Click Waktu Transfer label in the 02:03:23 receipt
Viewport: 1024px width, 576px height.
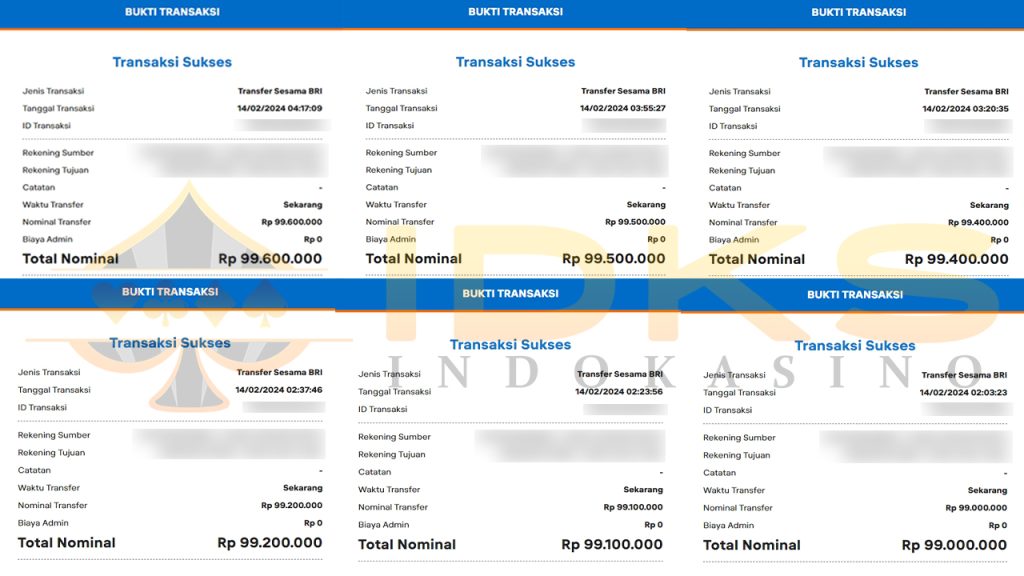point(734,490)
